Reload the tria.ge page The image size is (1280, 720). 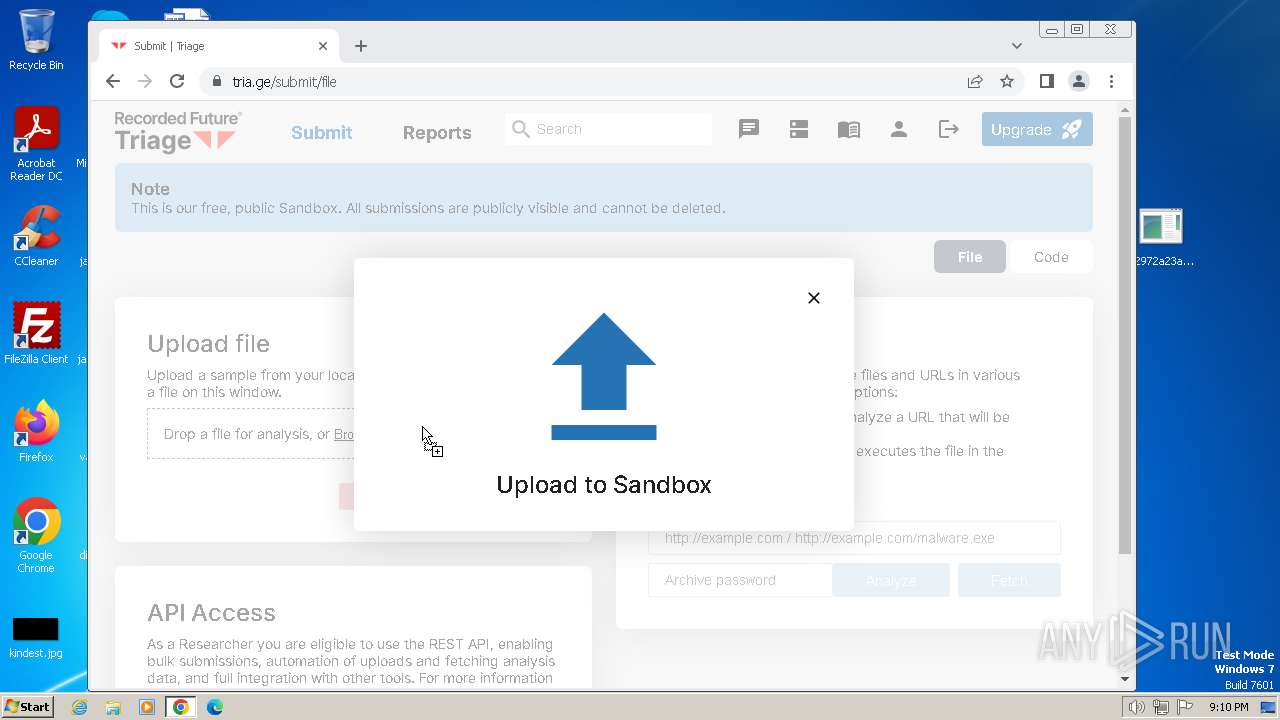[177, 82]
